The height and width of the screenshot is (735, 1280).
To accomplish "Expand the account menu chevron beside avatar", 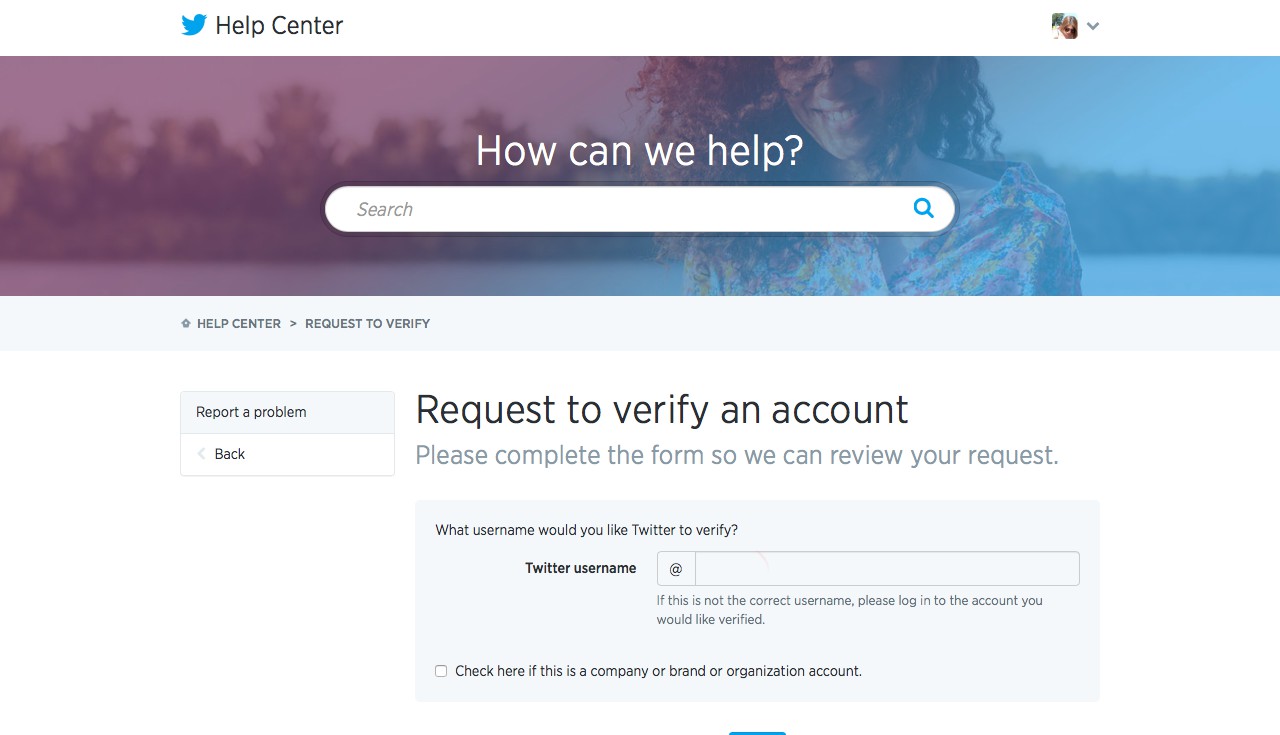I will [x=1093, y=27].
